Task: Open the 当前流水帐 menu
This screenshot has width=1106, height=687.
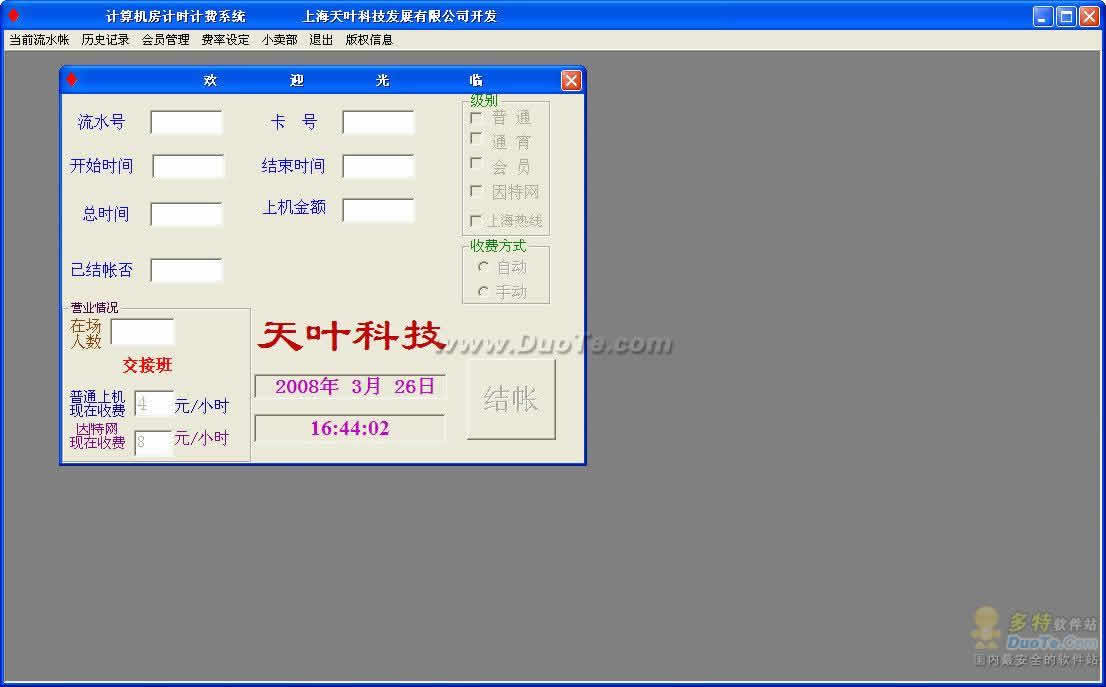Action: (x=39, y=40)
